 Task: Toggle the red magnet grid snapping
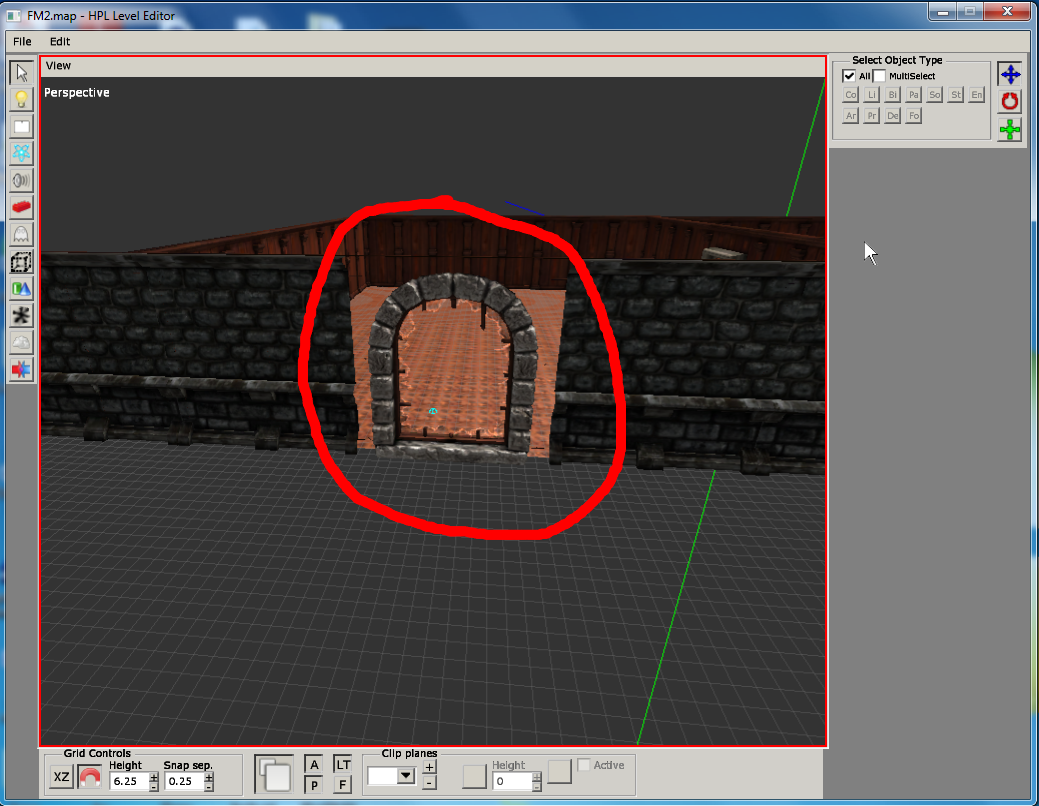click(x=90, y=777)
